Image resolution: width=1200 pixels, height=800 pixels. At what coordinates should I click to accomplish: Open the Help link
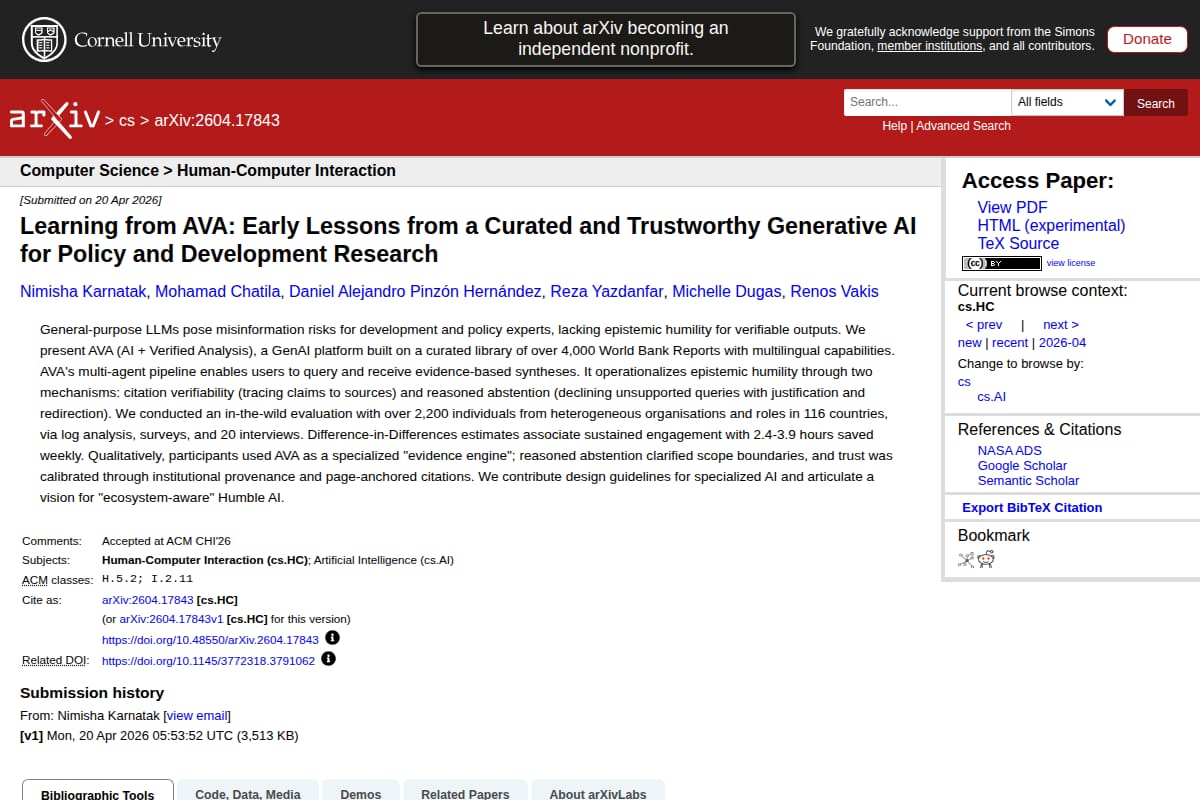[894, 126]
